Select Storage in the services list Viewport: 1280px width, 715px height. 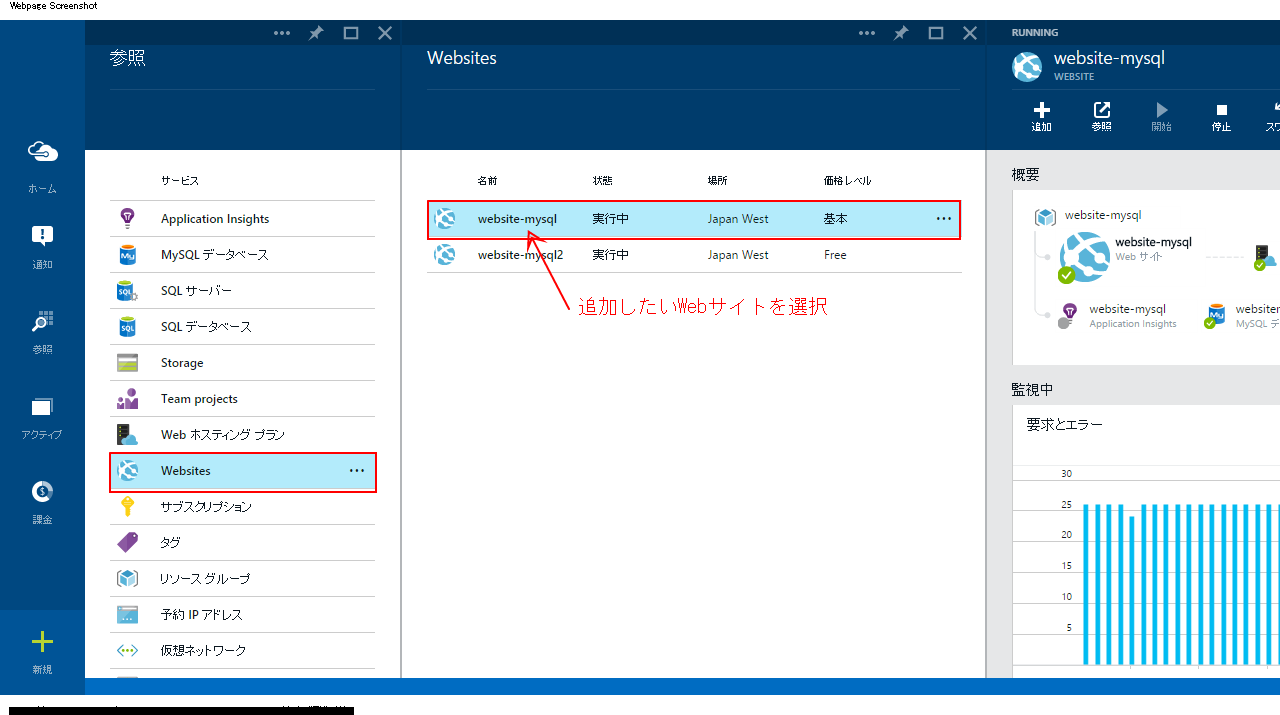[x=184, y=362]
